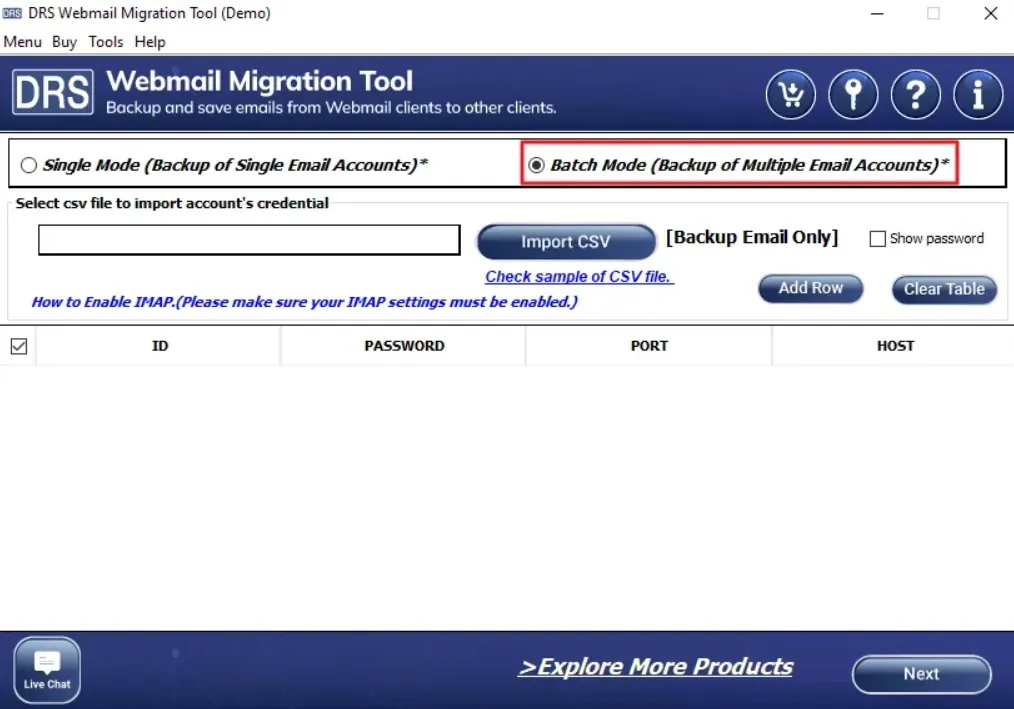Open the Tools menu
Screen dimensions: 1014x709
click(105, 42)
